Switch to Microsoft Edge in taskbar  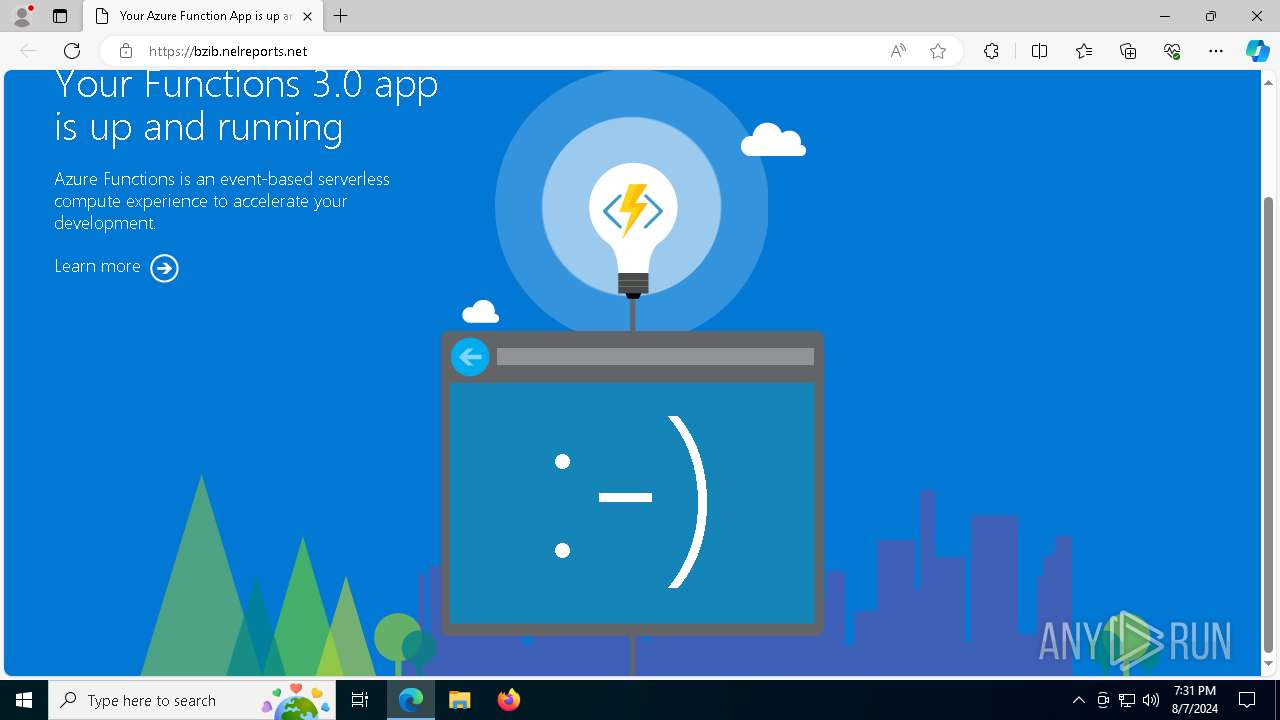[x=411, y=700]
